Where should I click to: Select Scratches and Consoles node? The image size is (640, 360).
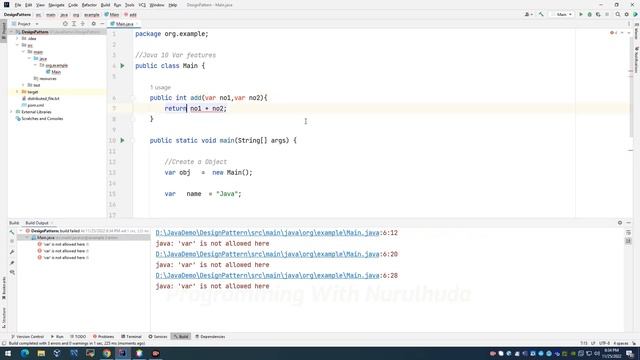click(39, 119)
